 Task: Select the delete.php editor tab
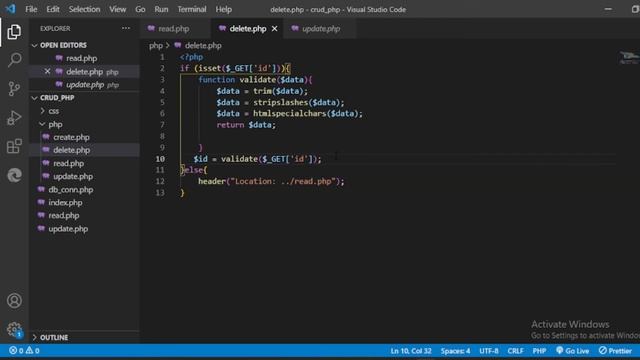click(x=247, y=29)
